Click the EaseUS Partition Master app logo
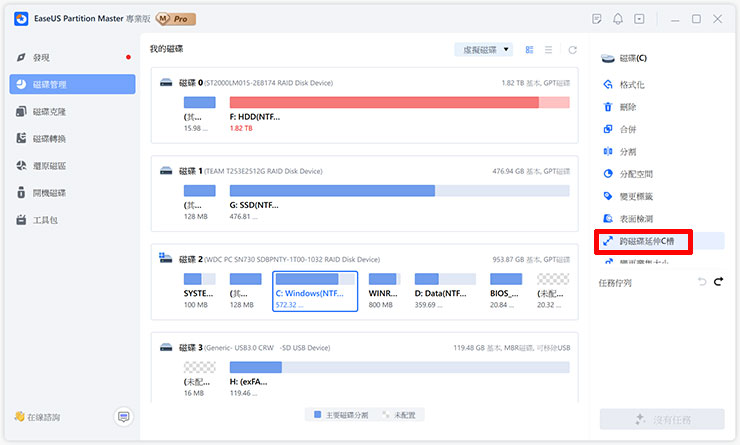 [21, 19]
